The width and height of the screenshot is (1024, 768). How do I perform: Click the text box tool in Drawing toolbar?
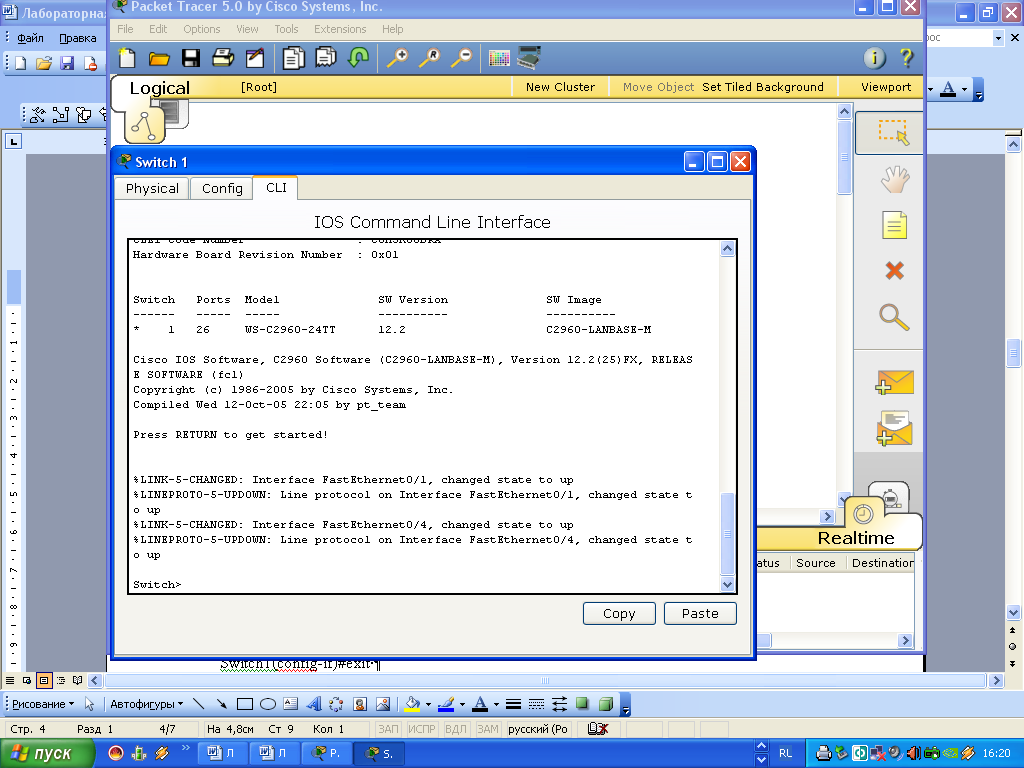291,704
